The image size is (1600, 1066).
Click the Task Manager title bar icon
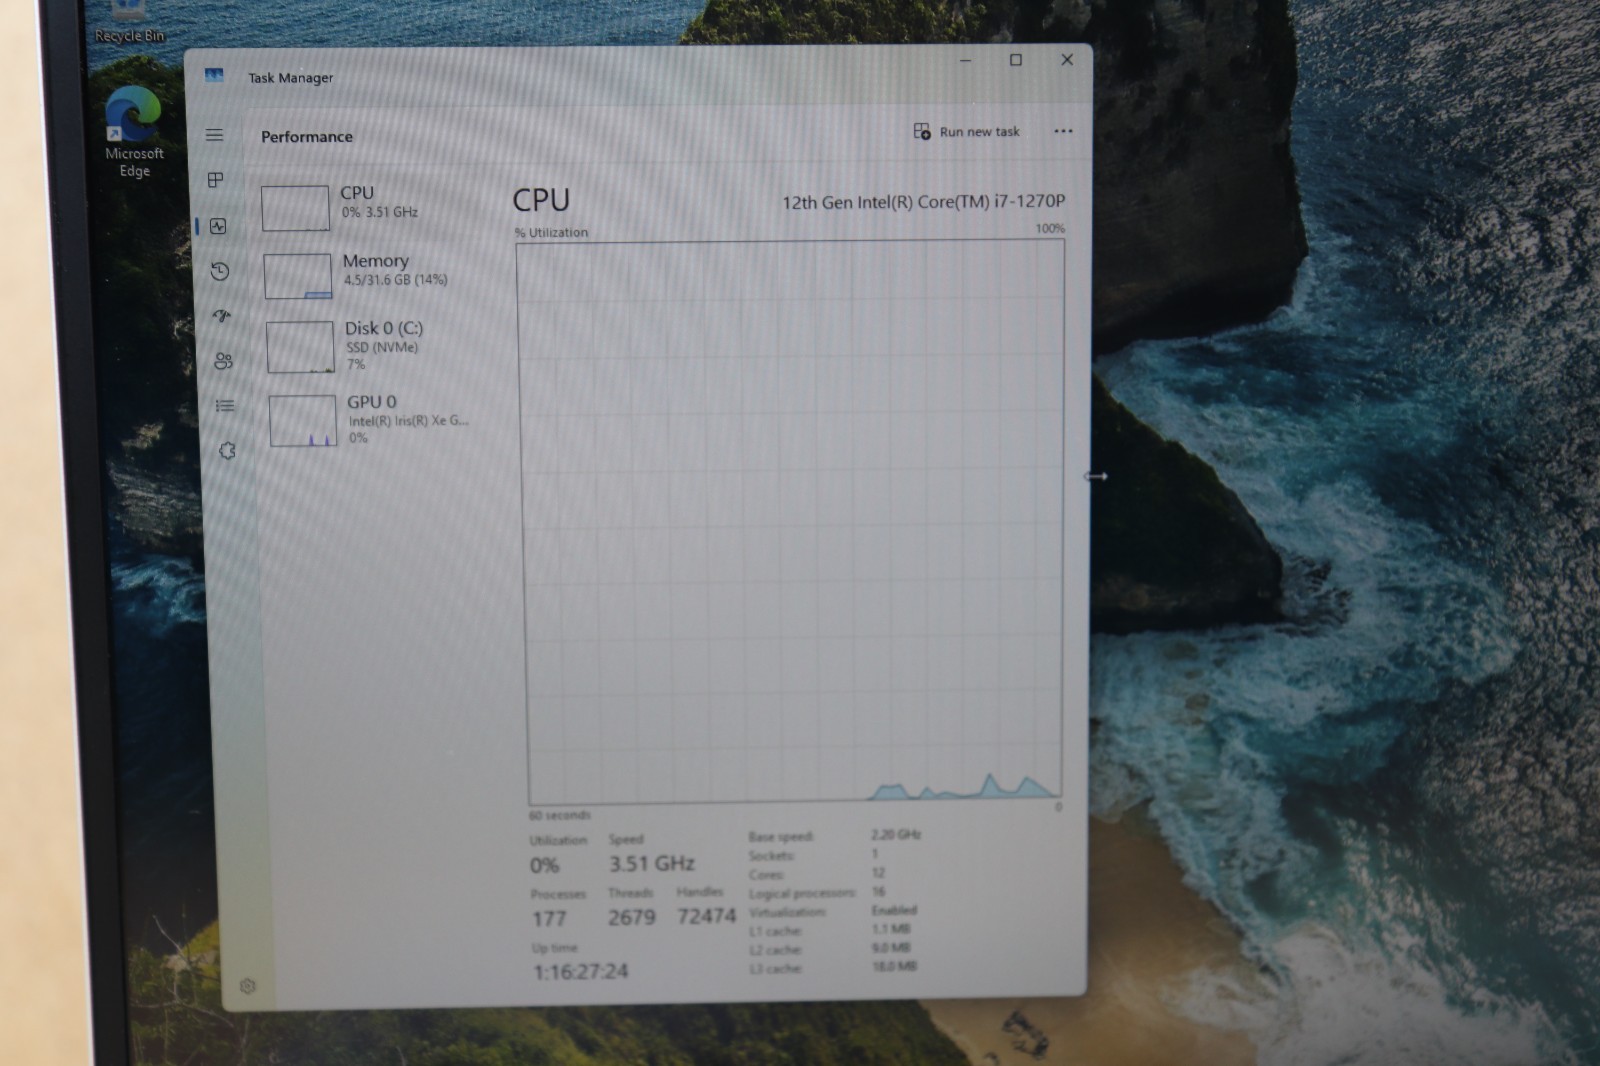[x=214, y=75]
